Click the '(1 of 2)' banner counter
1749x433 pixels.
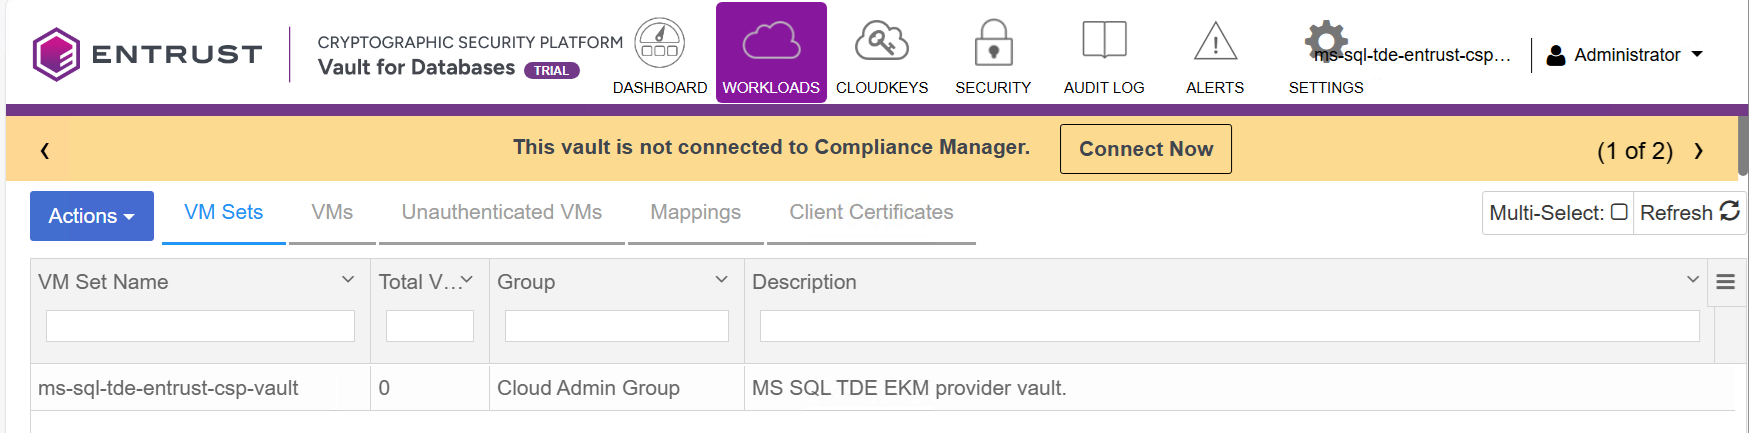click(1635, 151)
